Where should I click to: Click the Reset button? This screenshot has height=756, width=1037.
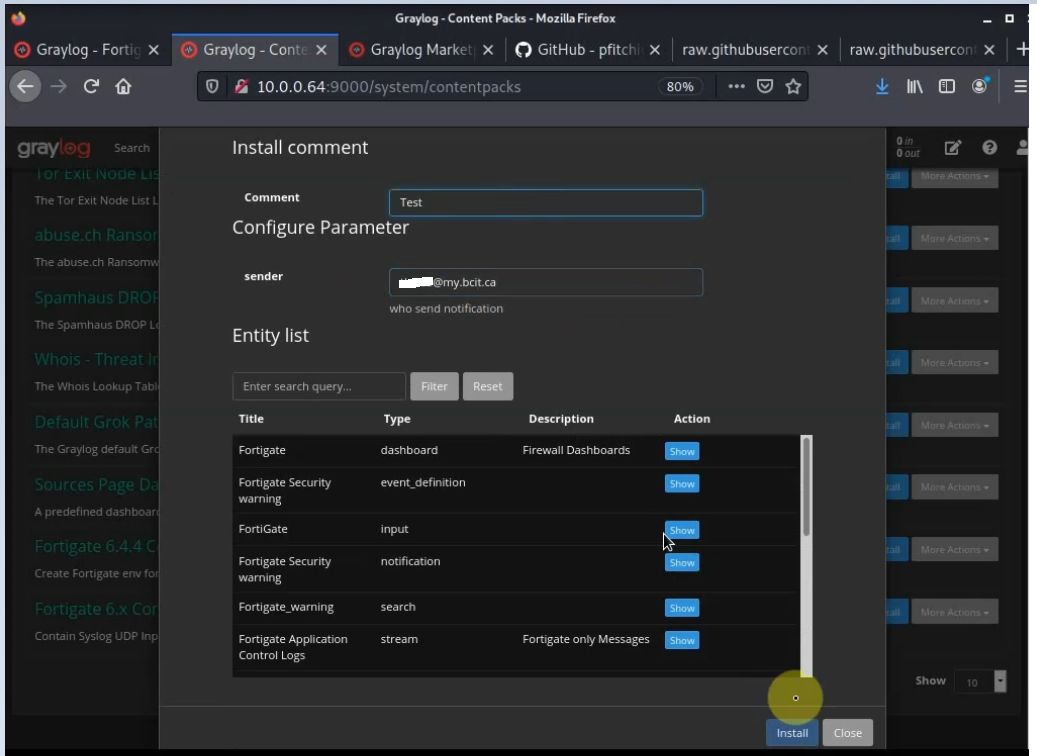coord(487,386)
